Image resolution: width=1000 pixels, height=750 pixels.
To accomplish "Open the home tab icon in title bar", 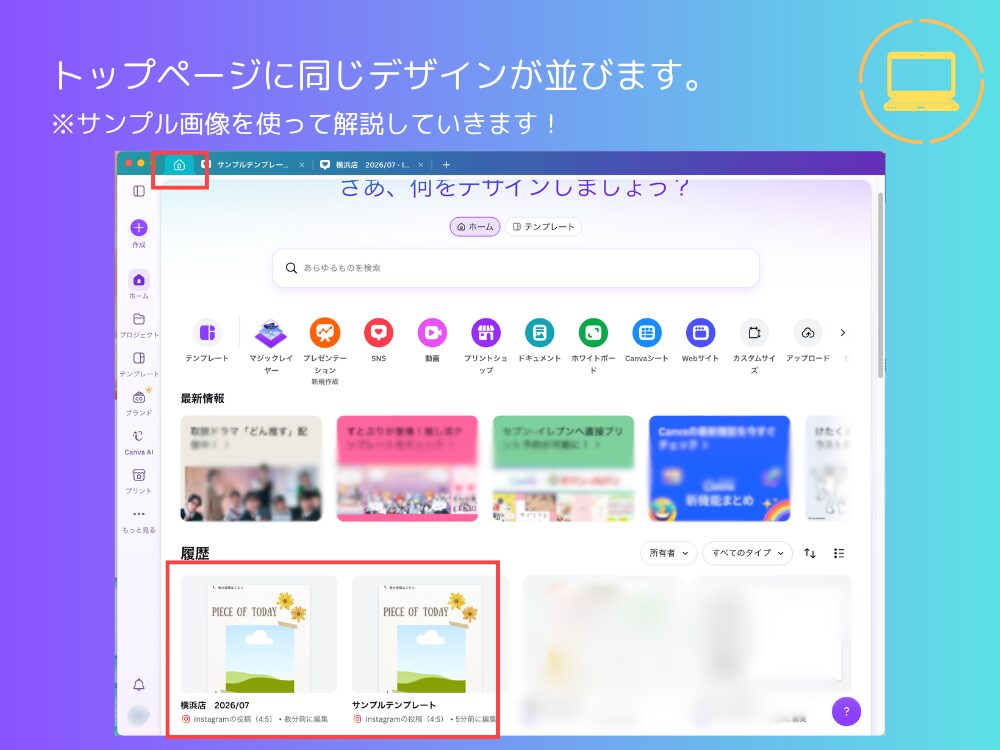I will coord(179,165).
